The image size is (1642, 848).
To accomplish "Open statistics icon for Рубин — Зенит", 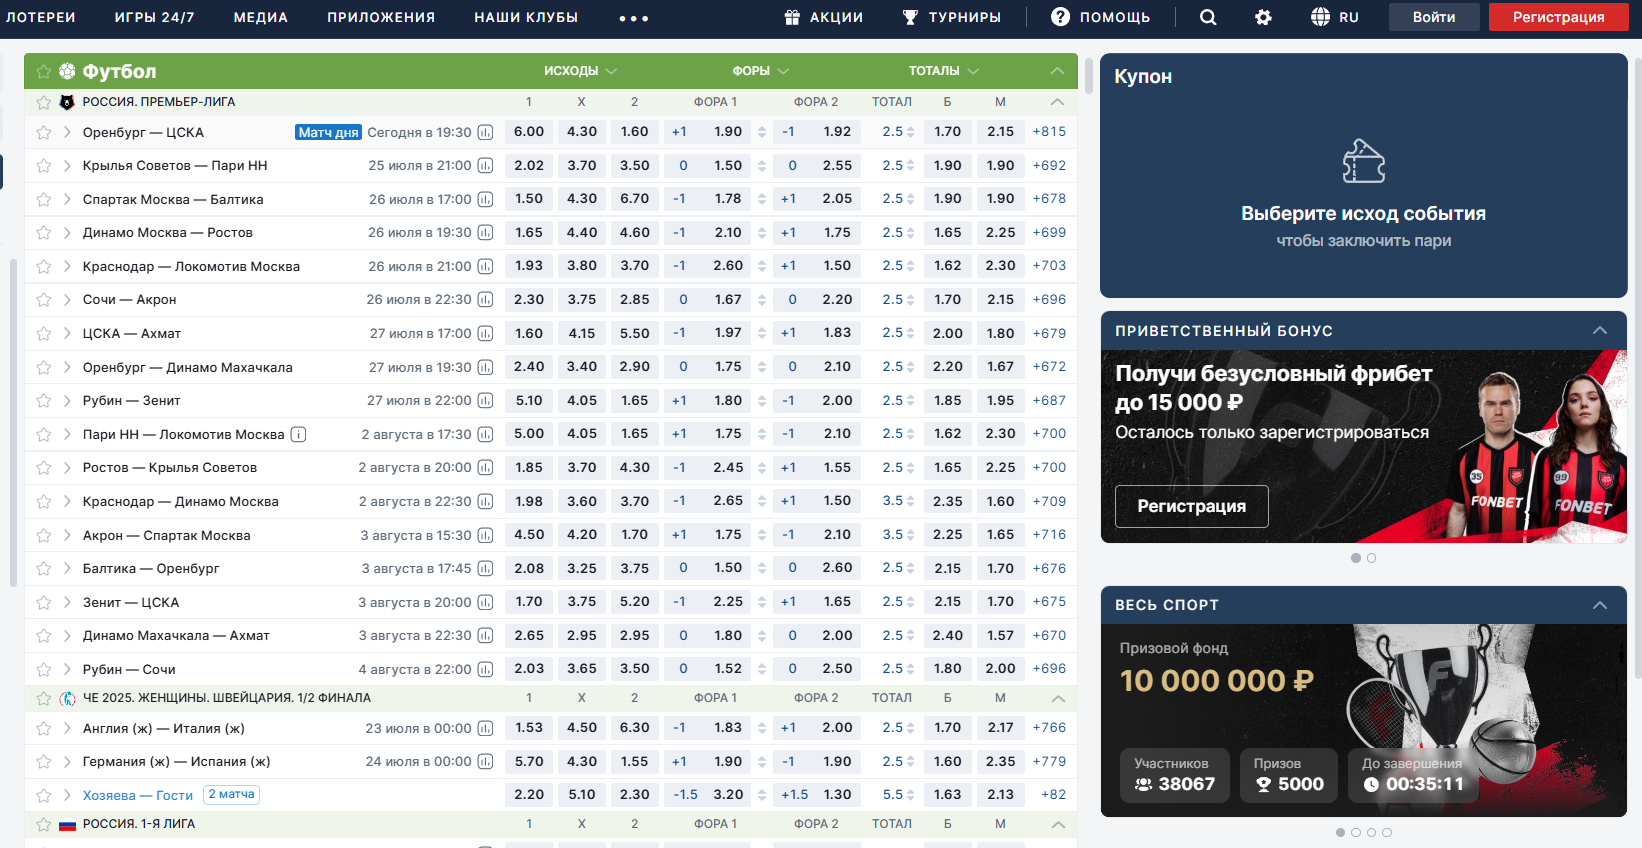I will click(485, 400).
